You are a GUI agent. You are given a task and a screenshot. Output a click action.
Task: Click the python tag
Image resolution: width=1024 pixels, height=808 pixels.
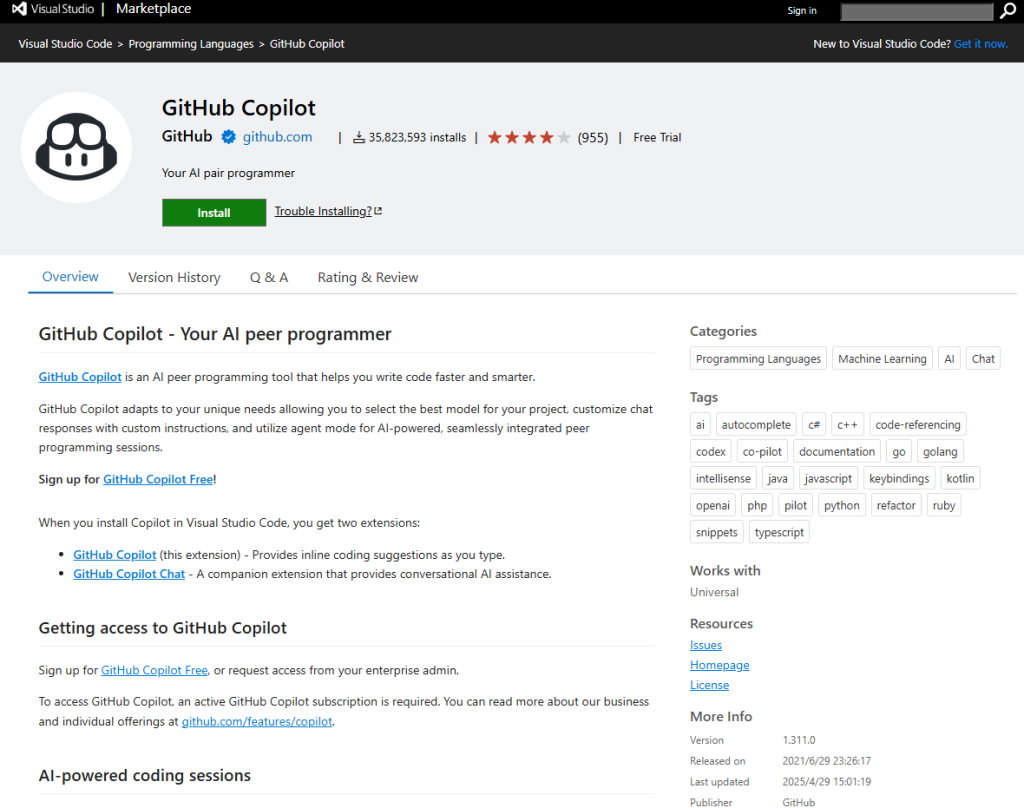[842, 505]
